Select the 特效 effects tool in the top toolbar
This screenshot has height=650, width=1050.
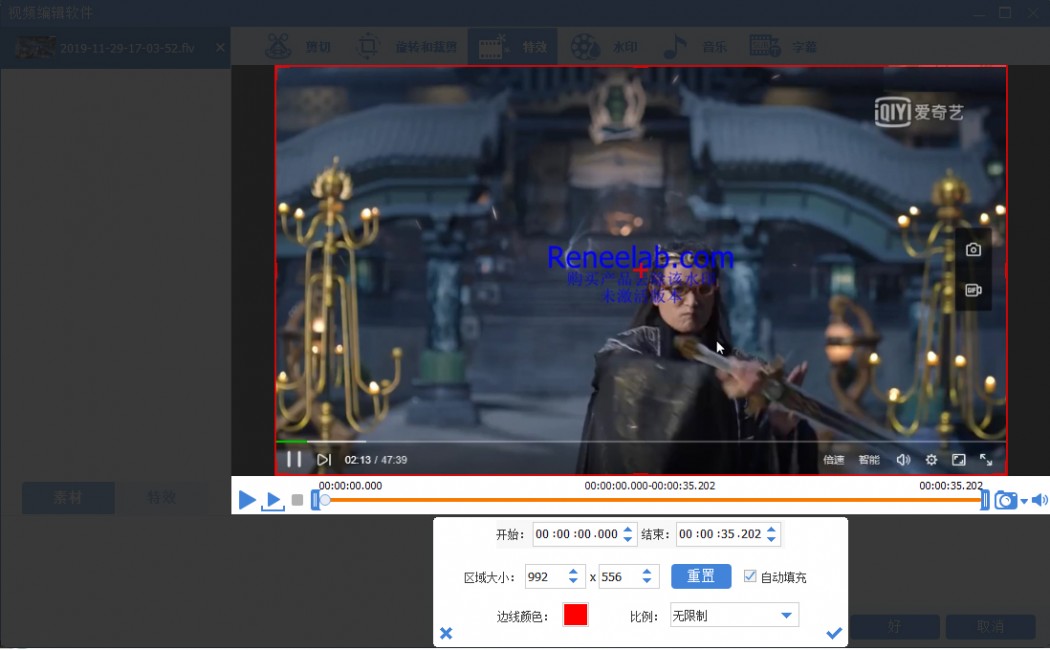(512, 47)
